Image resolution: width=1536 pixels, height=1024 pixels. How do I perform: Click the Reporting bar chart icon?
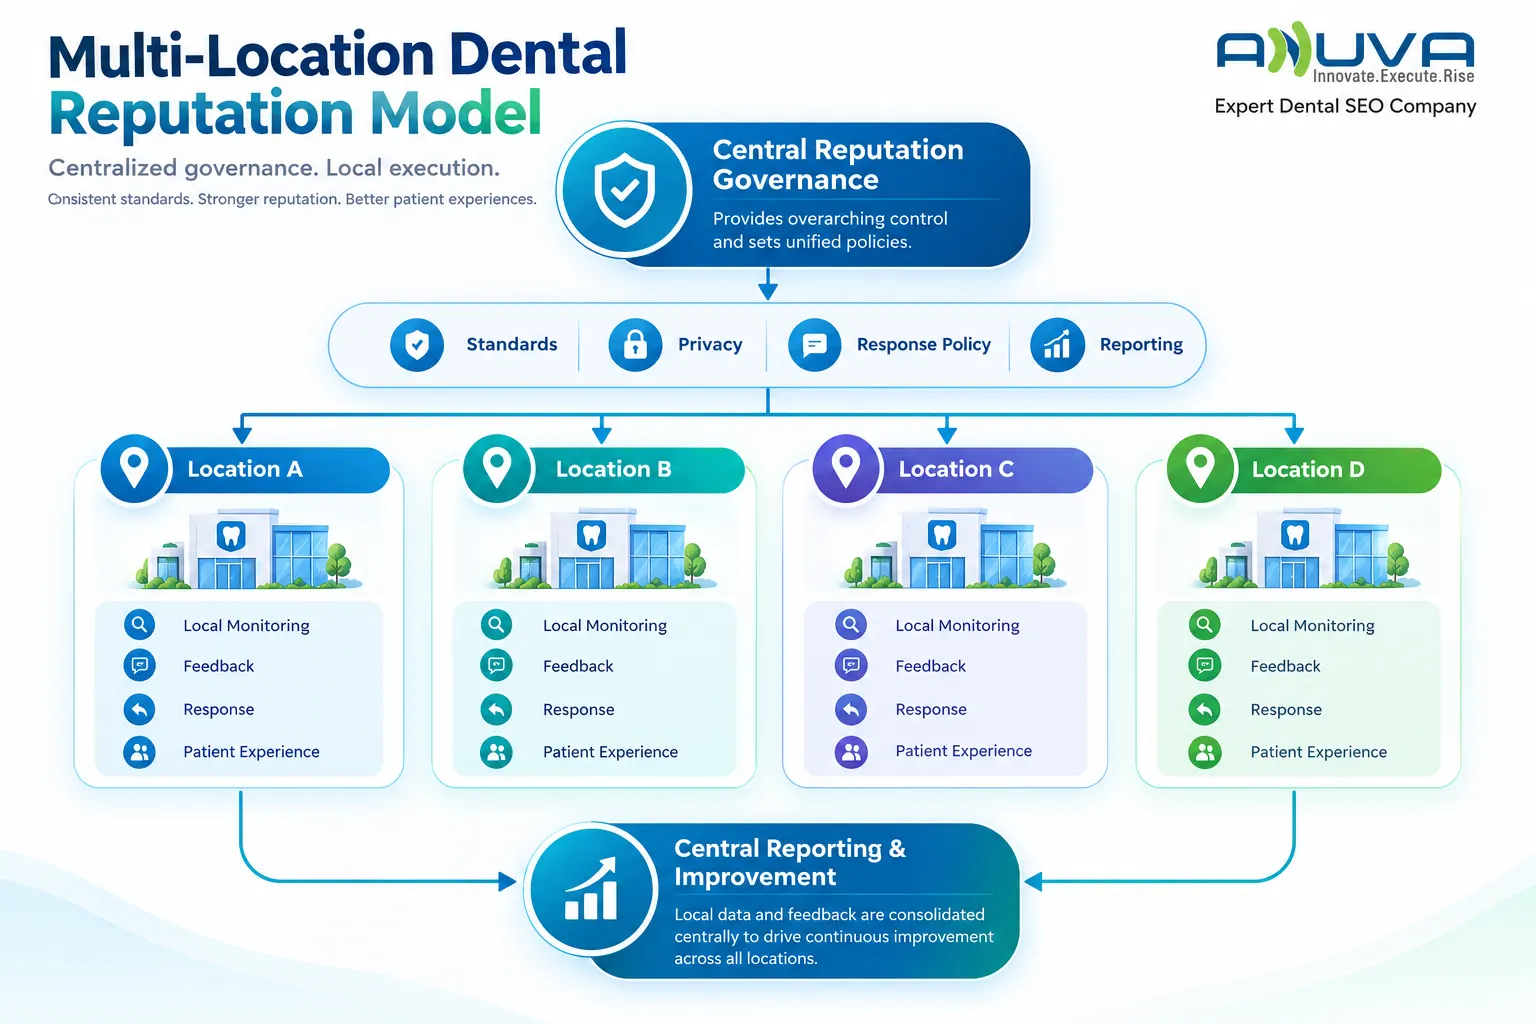tap(1057, 345)
